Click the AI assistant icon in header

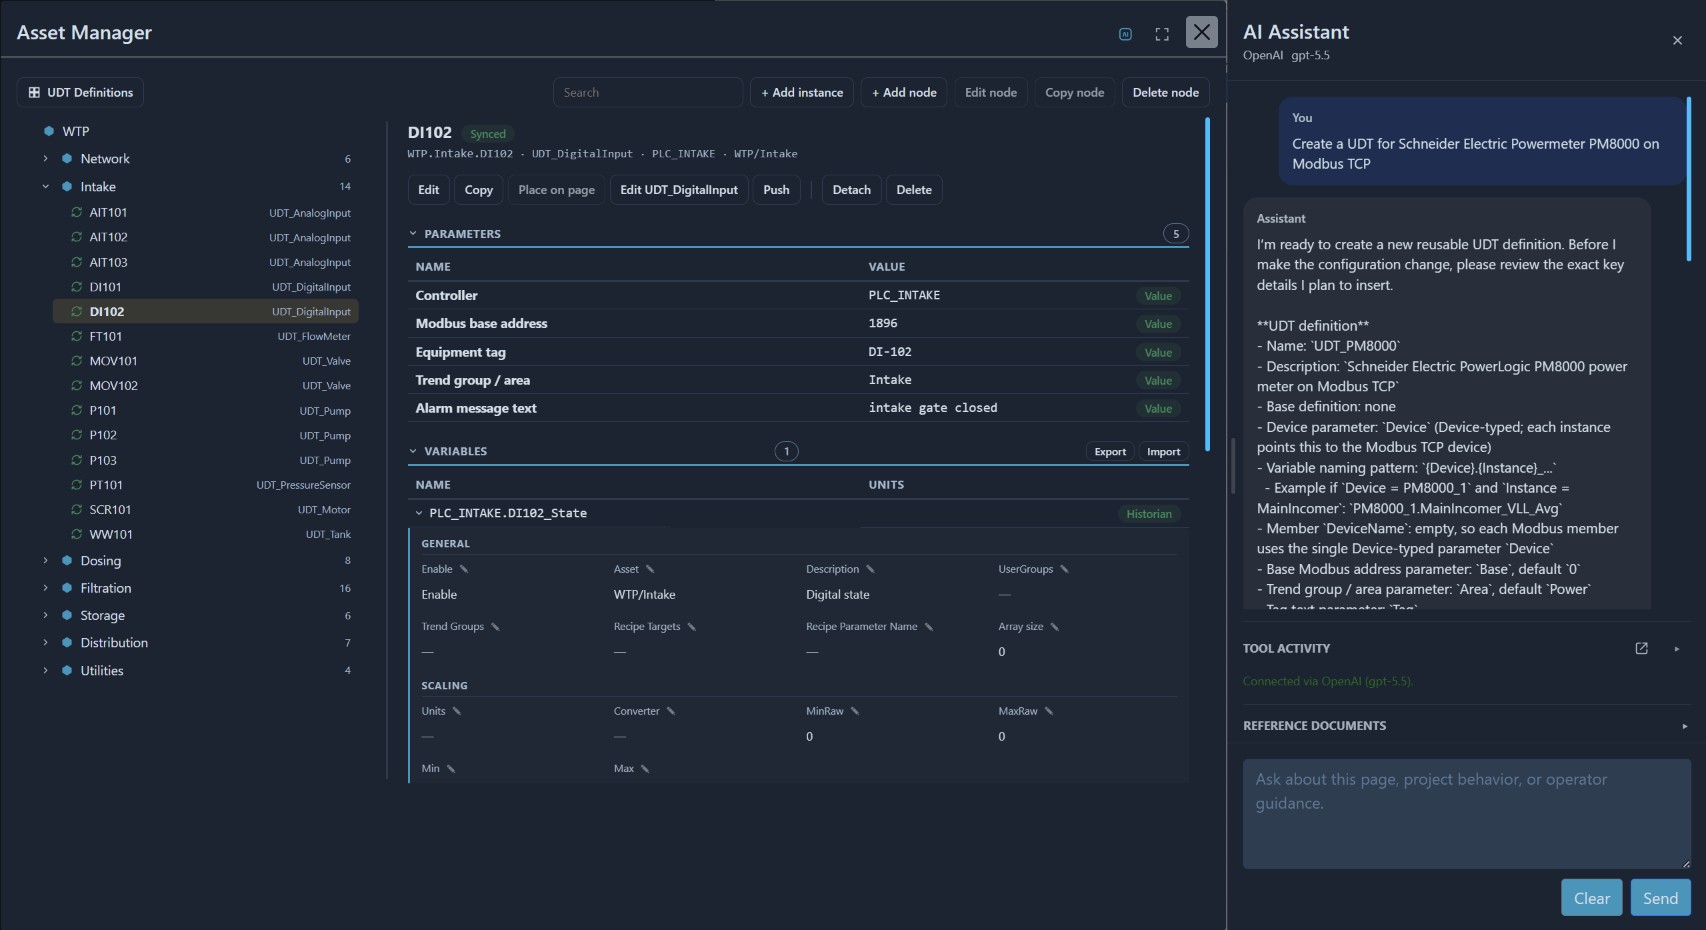(1125, 34)
